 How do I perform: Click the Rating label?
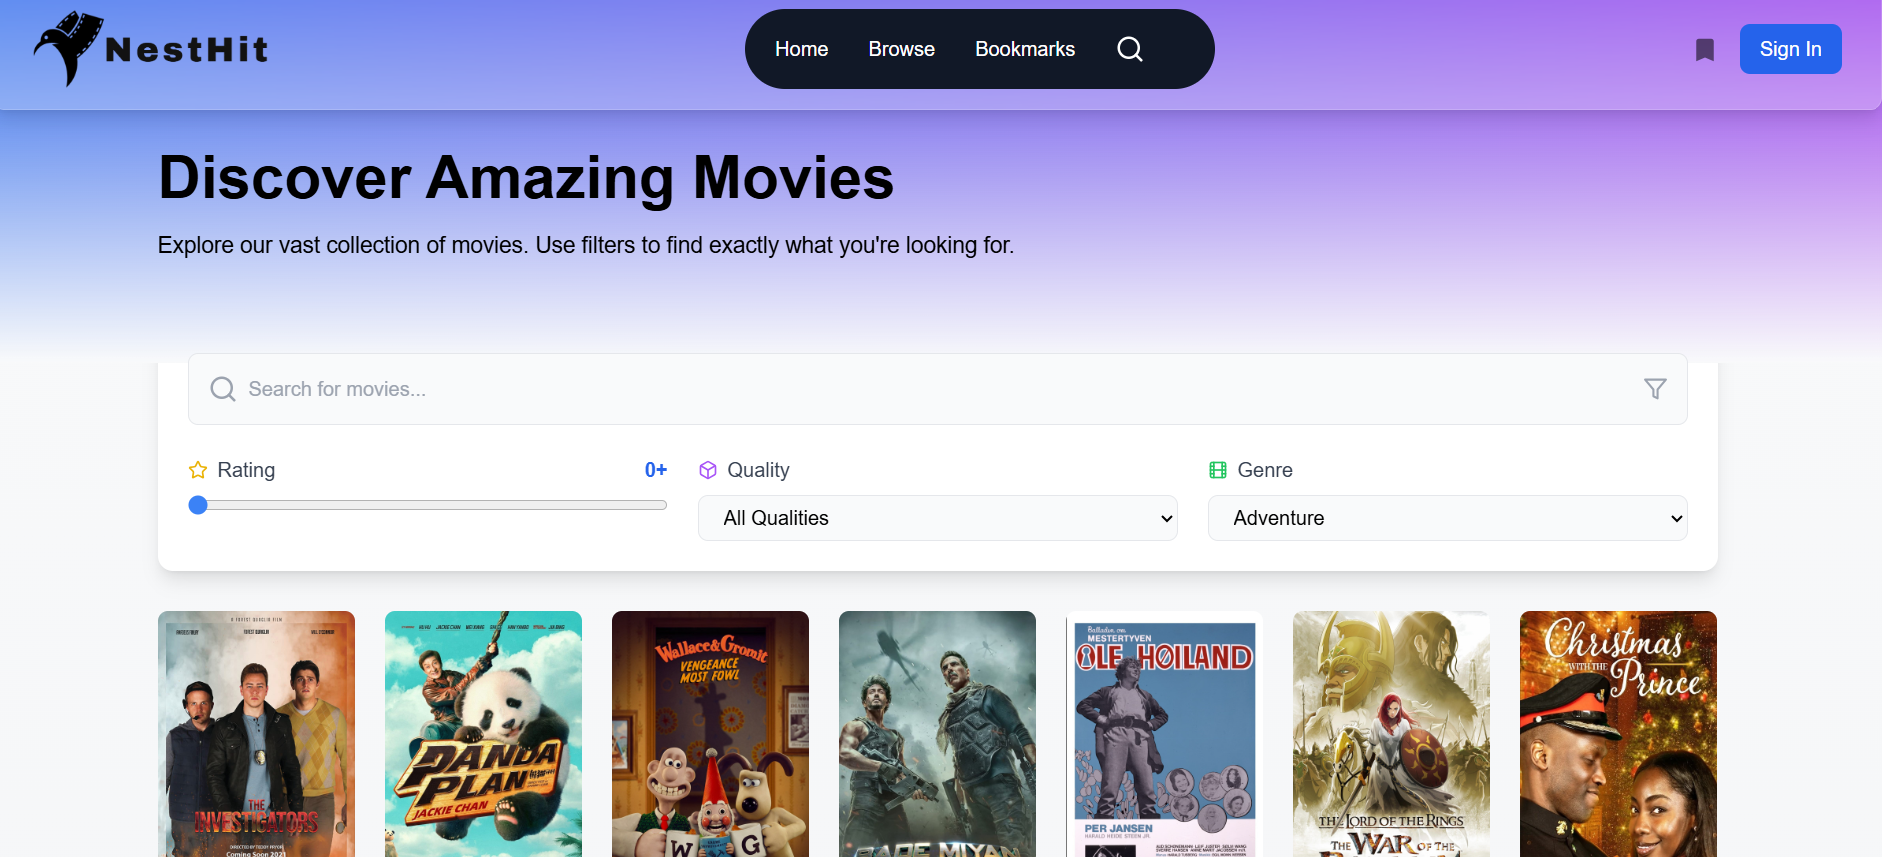point(246,470)
